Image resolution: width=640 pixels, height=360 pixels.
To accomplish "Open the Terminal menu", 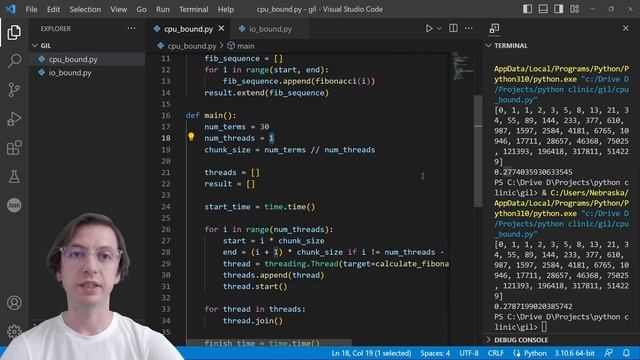I will pyautogui.click(x=193, y=9).
